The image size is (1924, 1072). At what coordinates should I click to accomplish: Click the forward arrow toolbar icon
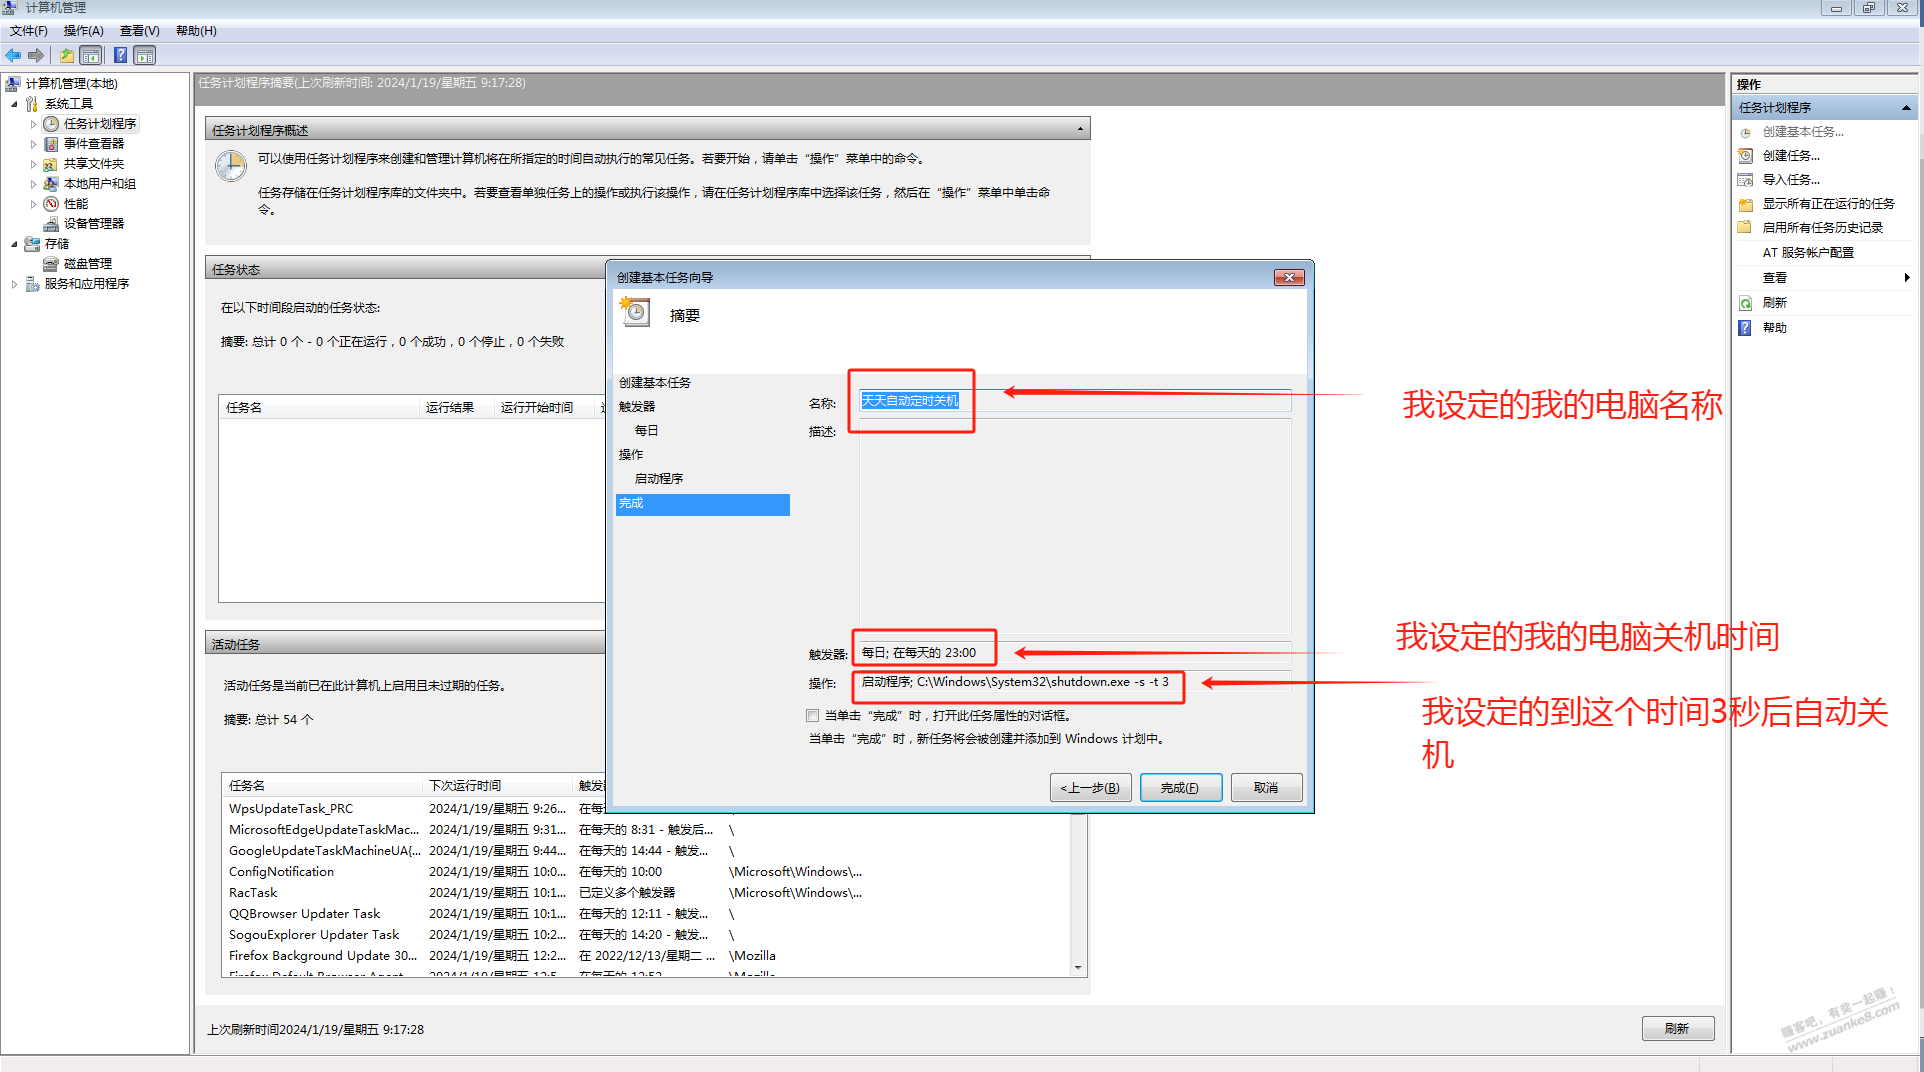[36, 56]
